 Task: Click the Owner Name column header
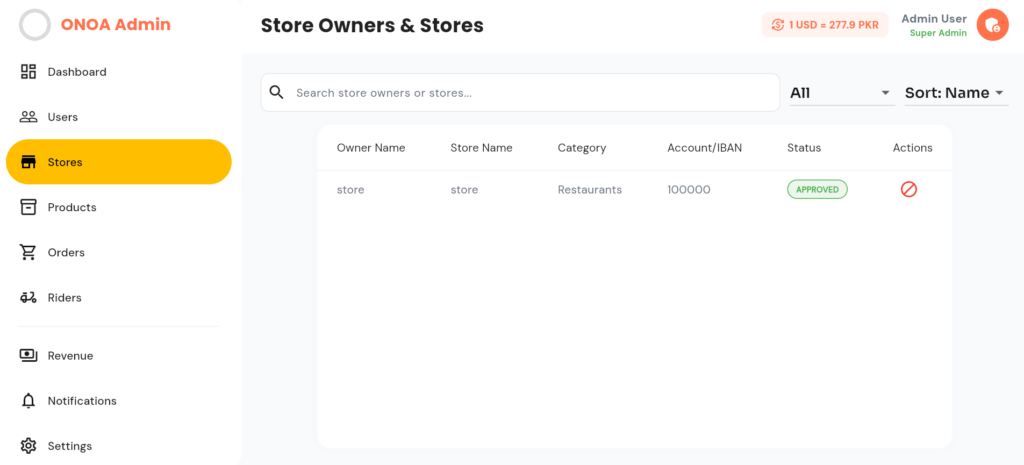click(371, 148)
